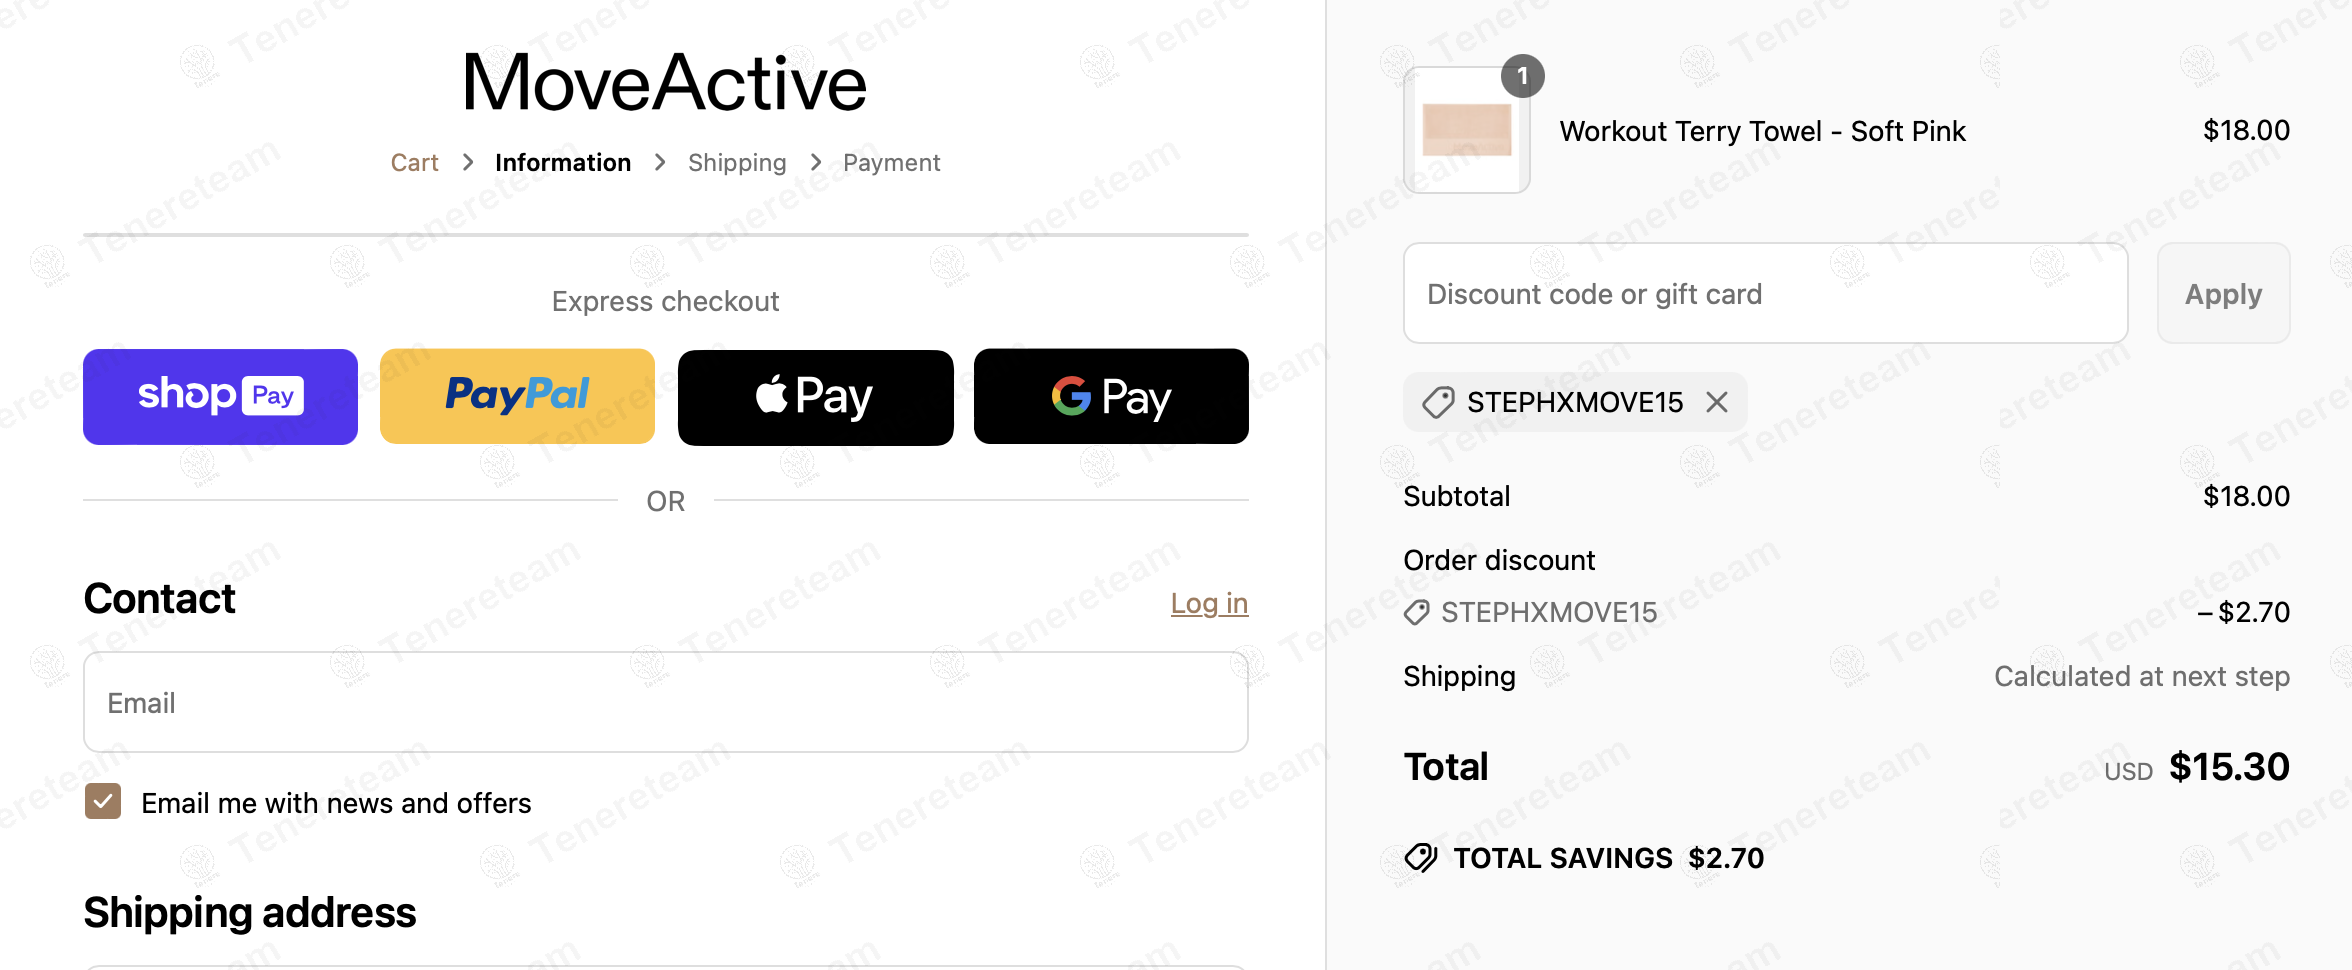
Task: Select Google Pay express checkout
Action: (x=1111, y=397)
